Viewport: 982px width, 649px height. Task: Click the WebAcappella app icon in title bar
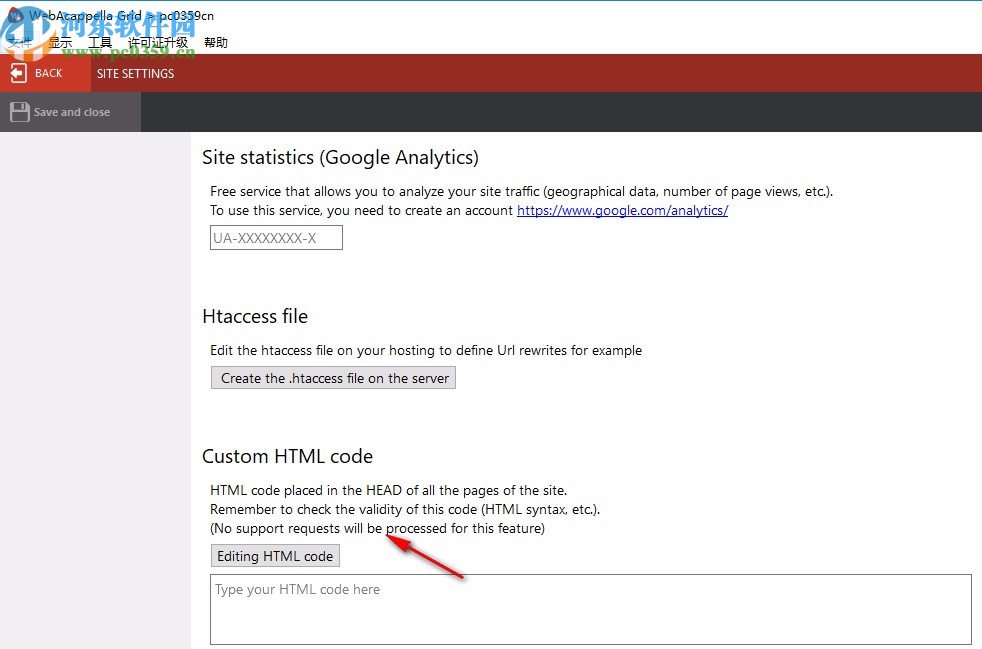[x=15, y=16]
